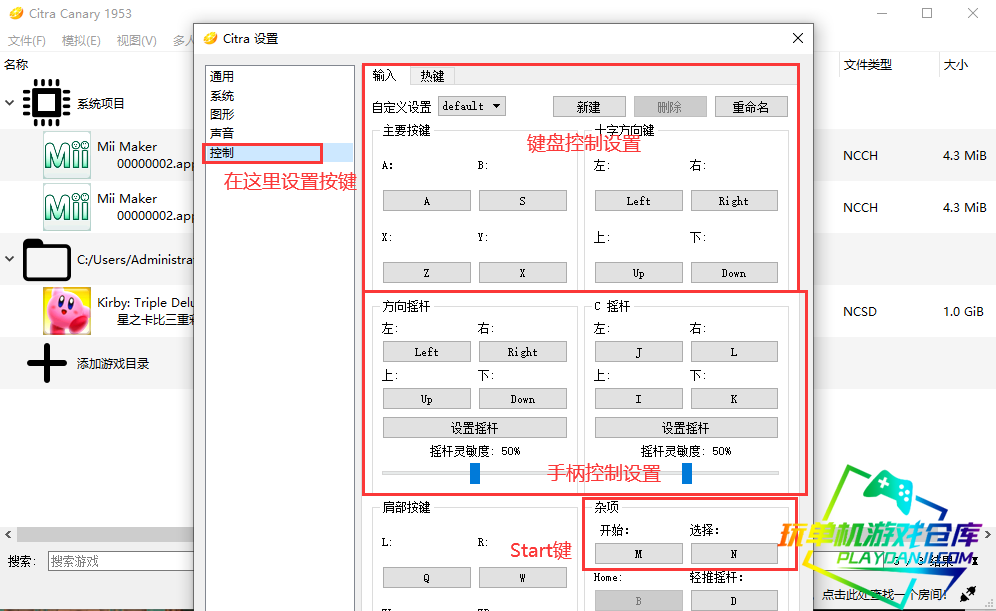Click the 重命名 button
The image size is (996, 611).
[x=750, y=107]
